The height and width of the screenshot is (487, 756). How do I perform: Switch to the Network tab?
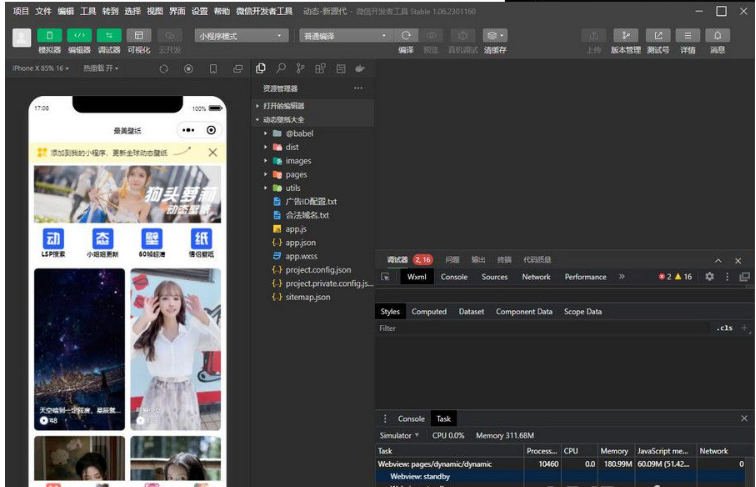536,277
